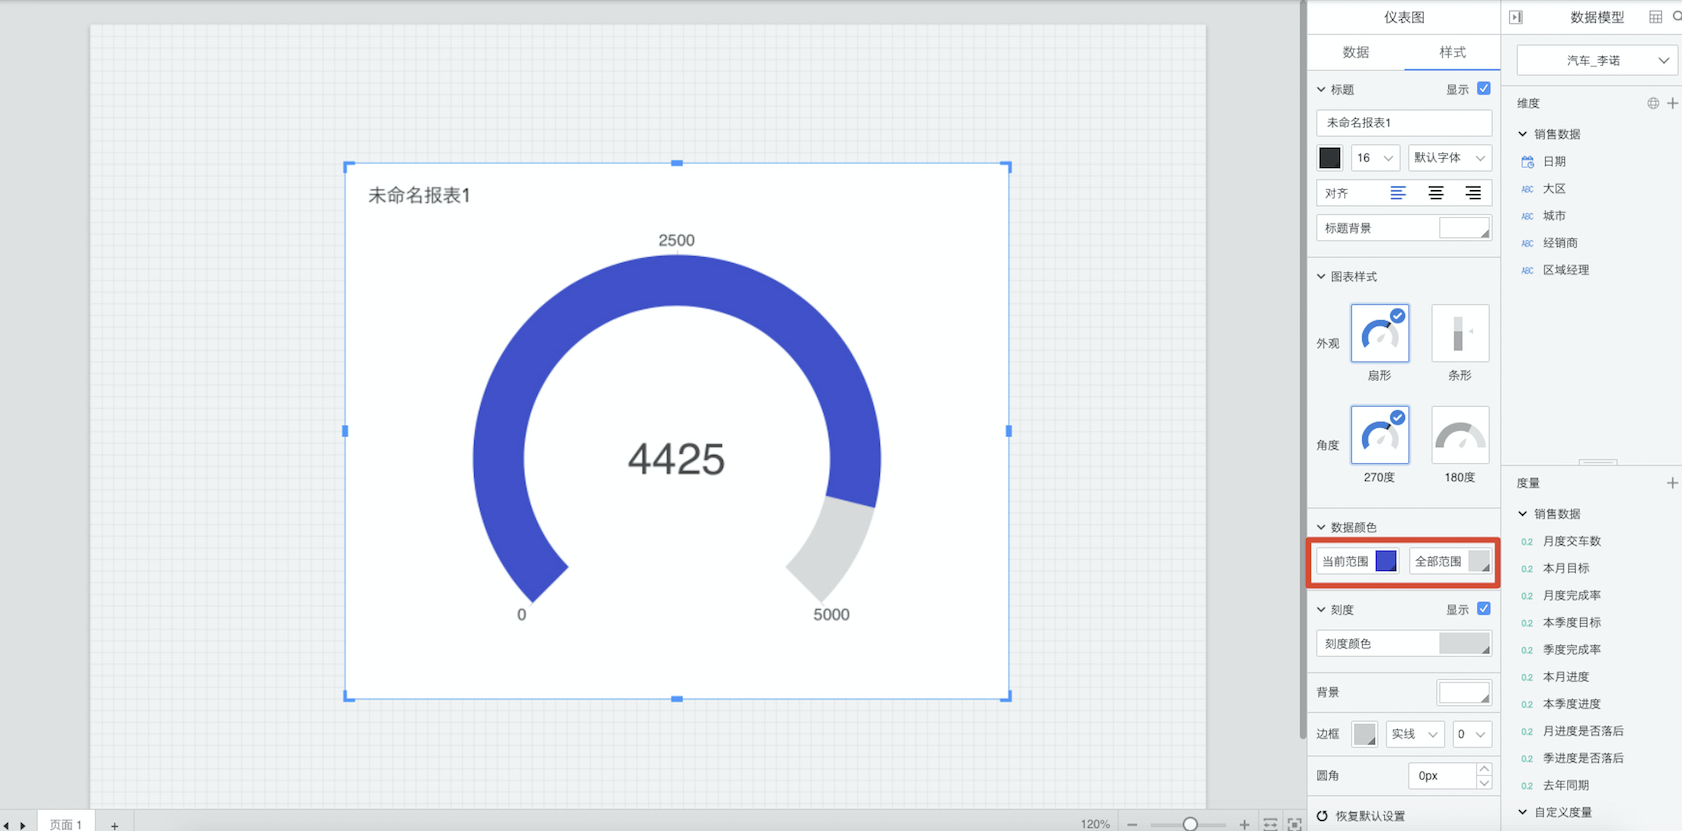Open the data model table view icon
Image resolution: width=1685 pixels, height=832 pixels.
point(1655,17)
